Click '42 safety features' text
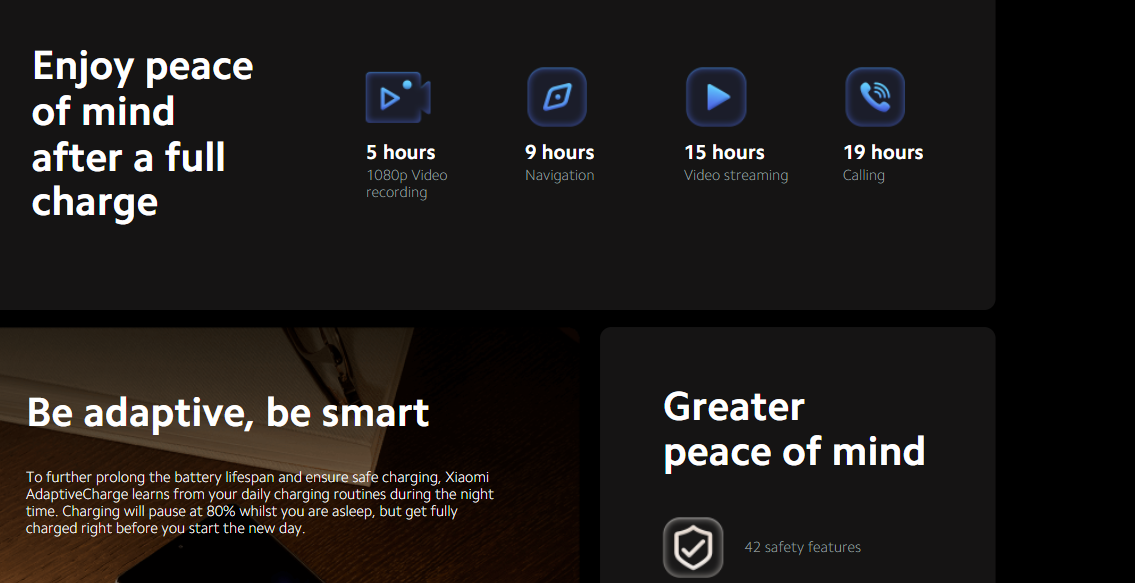 (x=803, y=548)
